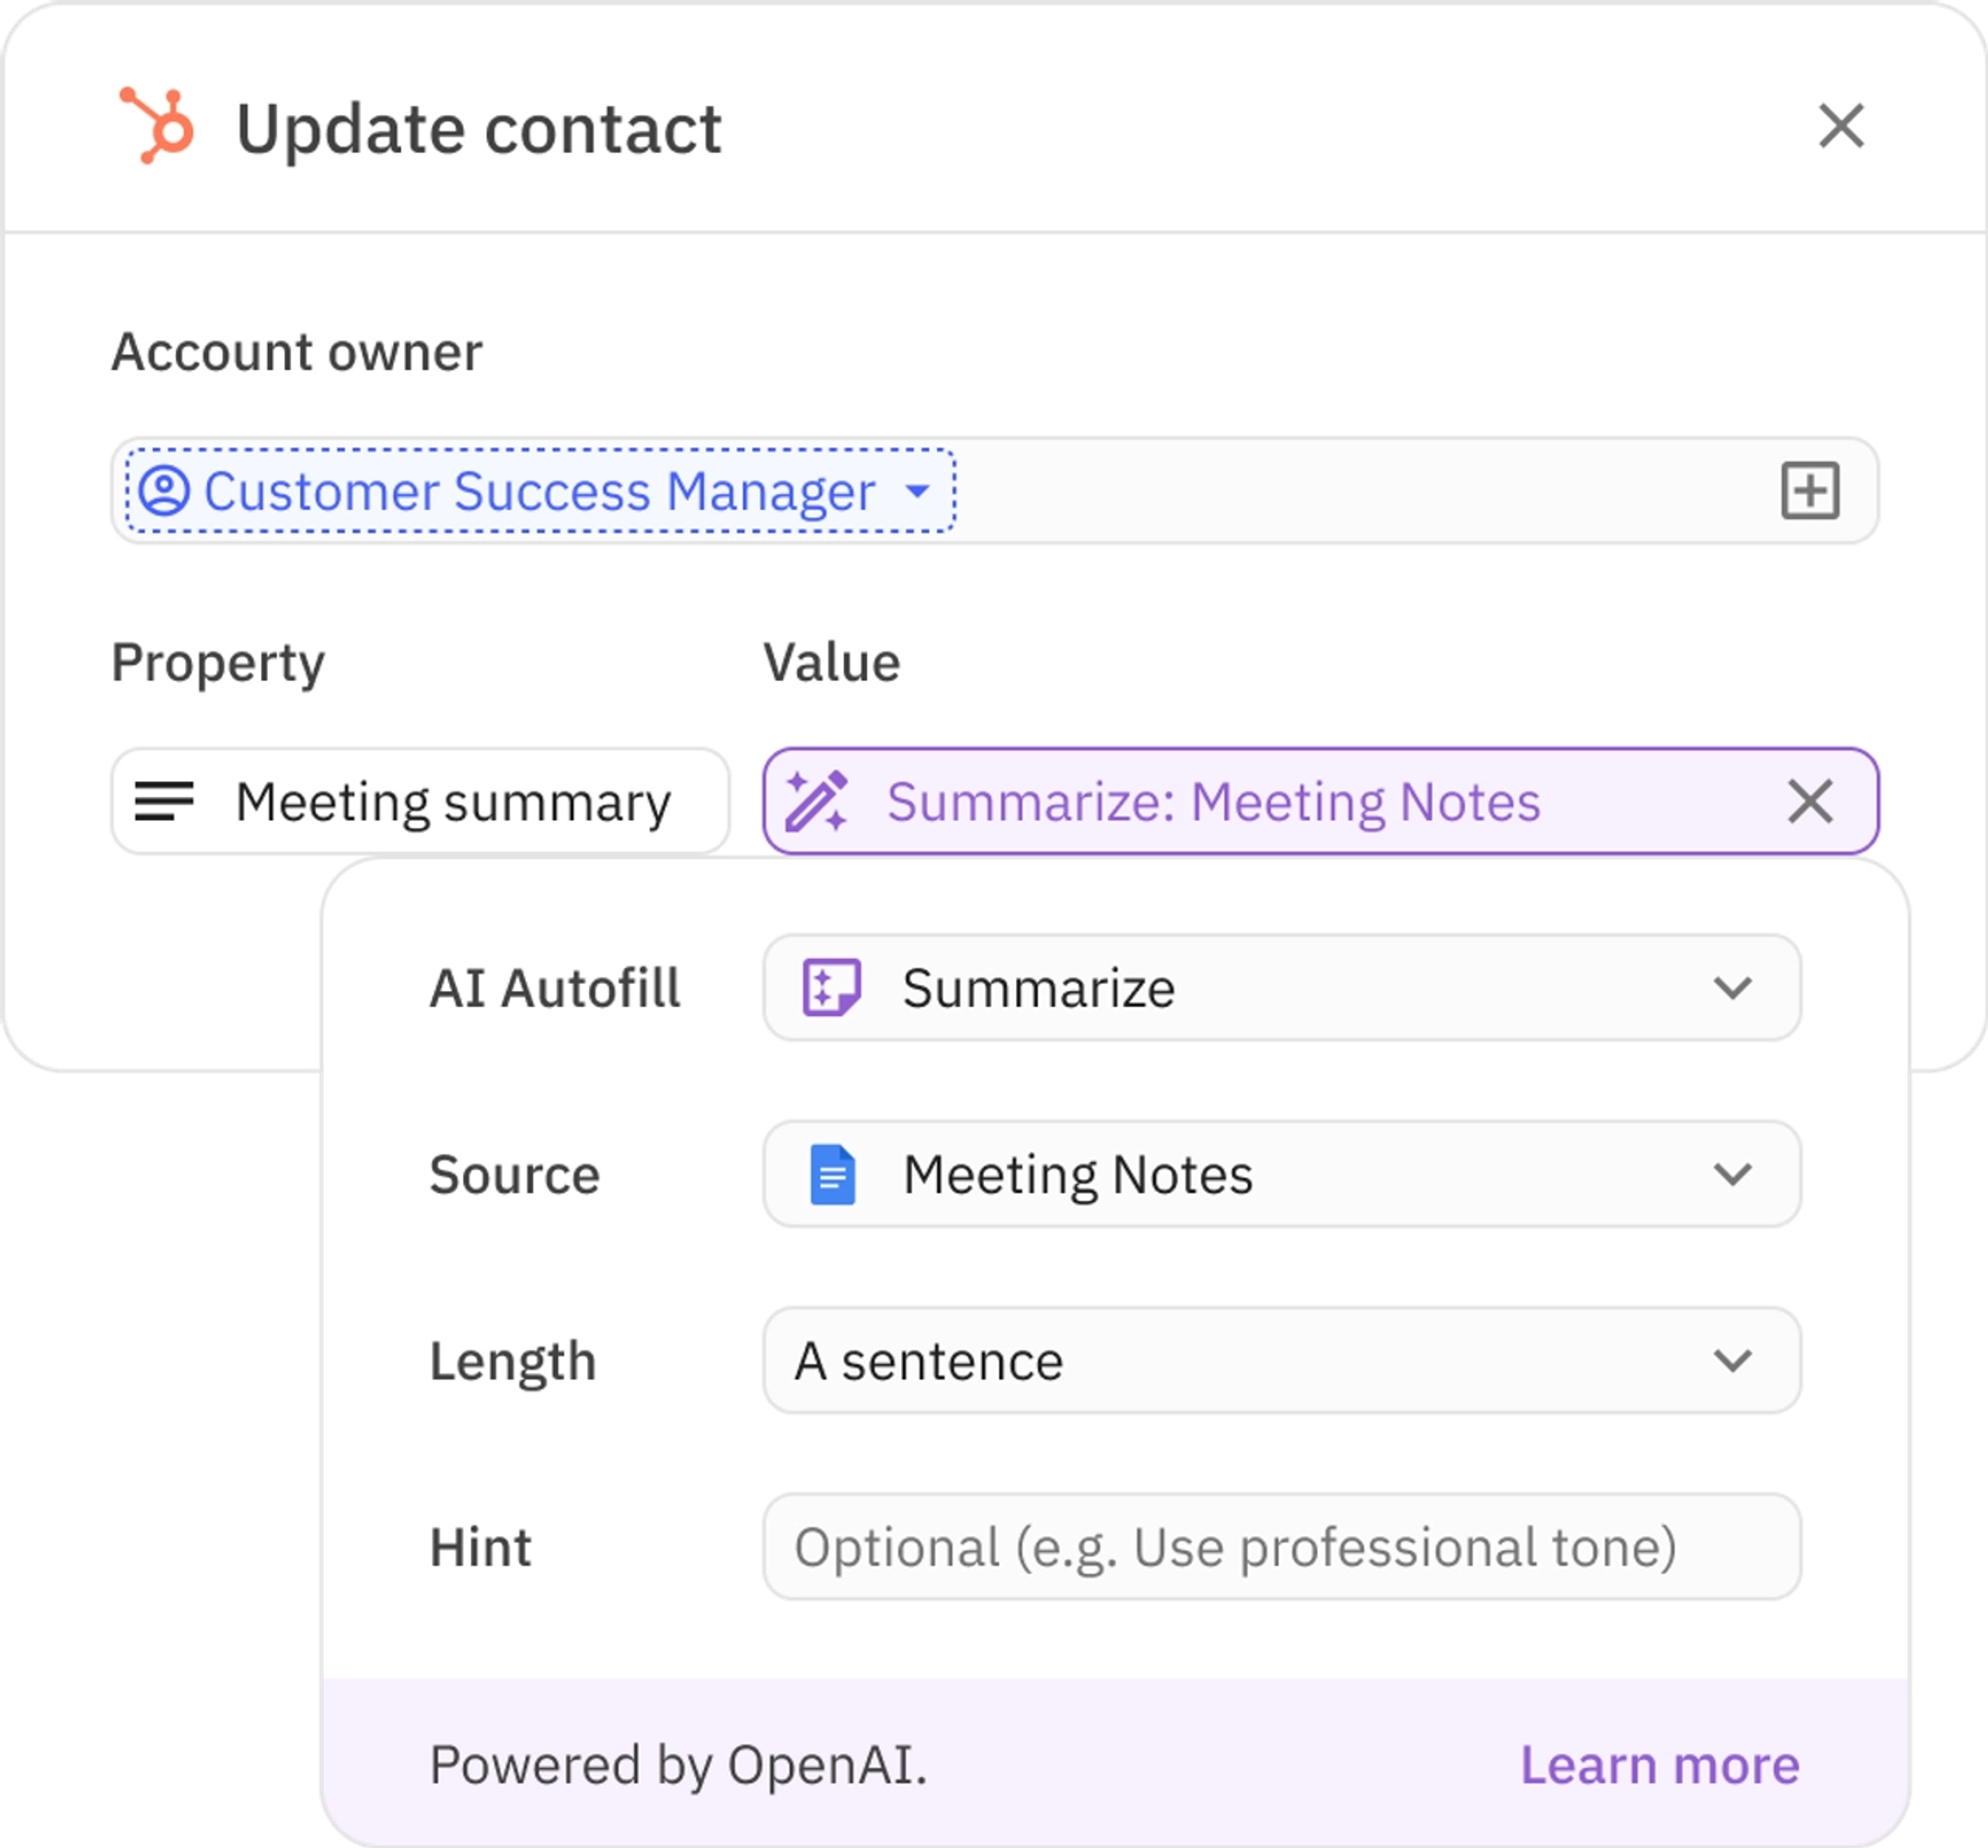Viewport: 1988px width, 1848px height.
Task: Expand Customer Success Manager chip dropdown arrow
Action: (917, 491)
